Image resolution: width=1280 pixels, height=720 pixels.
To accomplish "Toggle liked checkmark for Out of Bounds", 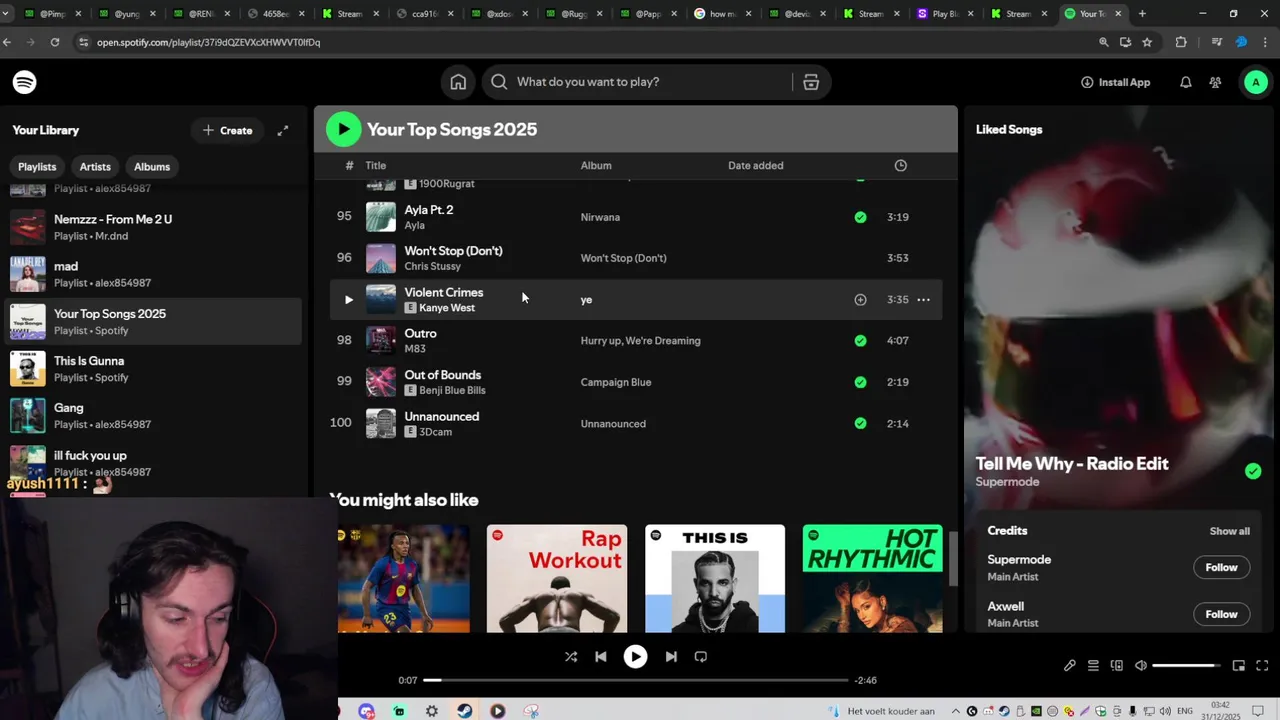I will [x=860, y=382].
